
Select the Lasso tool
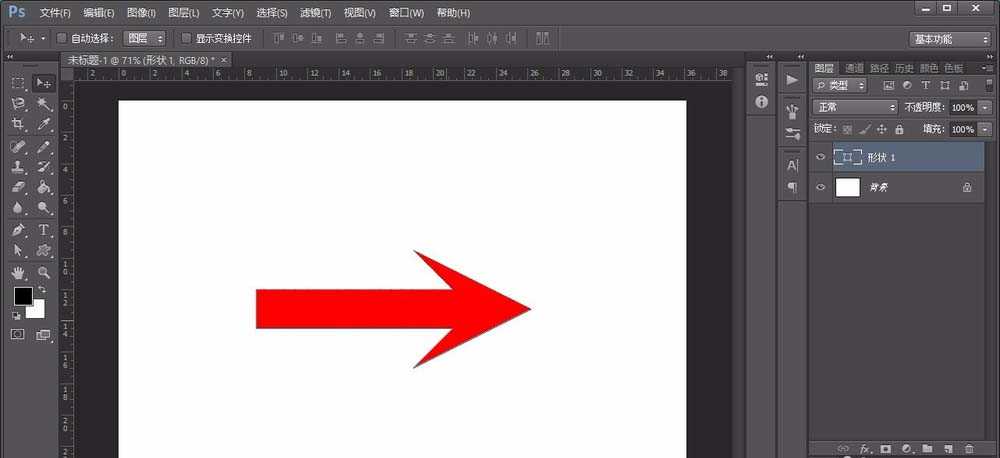tap(18, 104)
